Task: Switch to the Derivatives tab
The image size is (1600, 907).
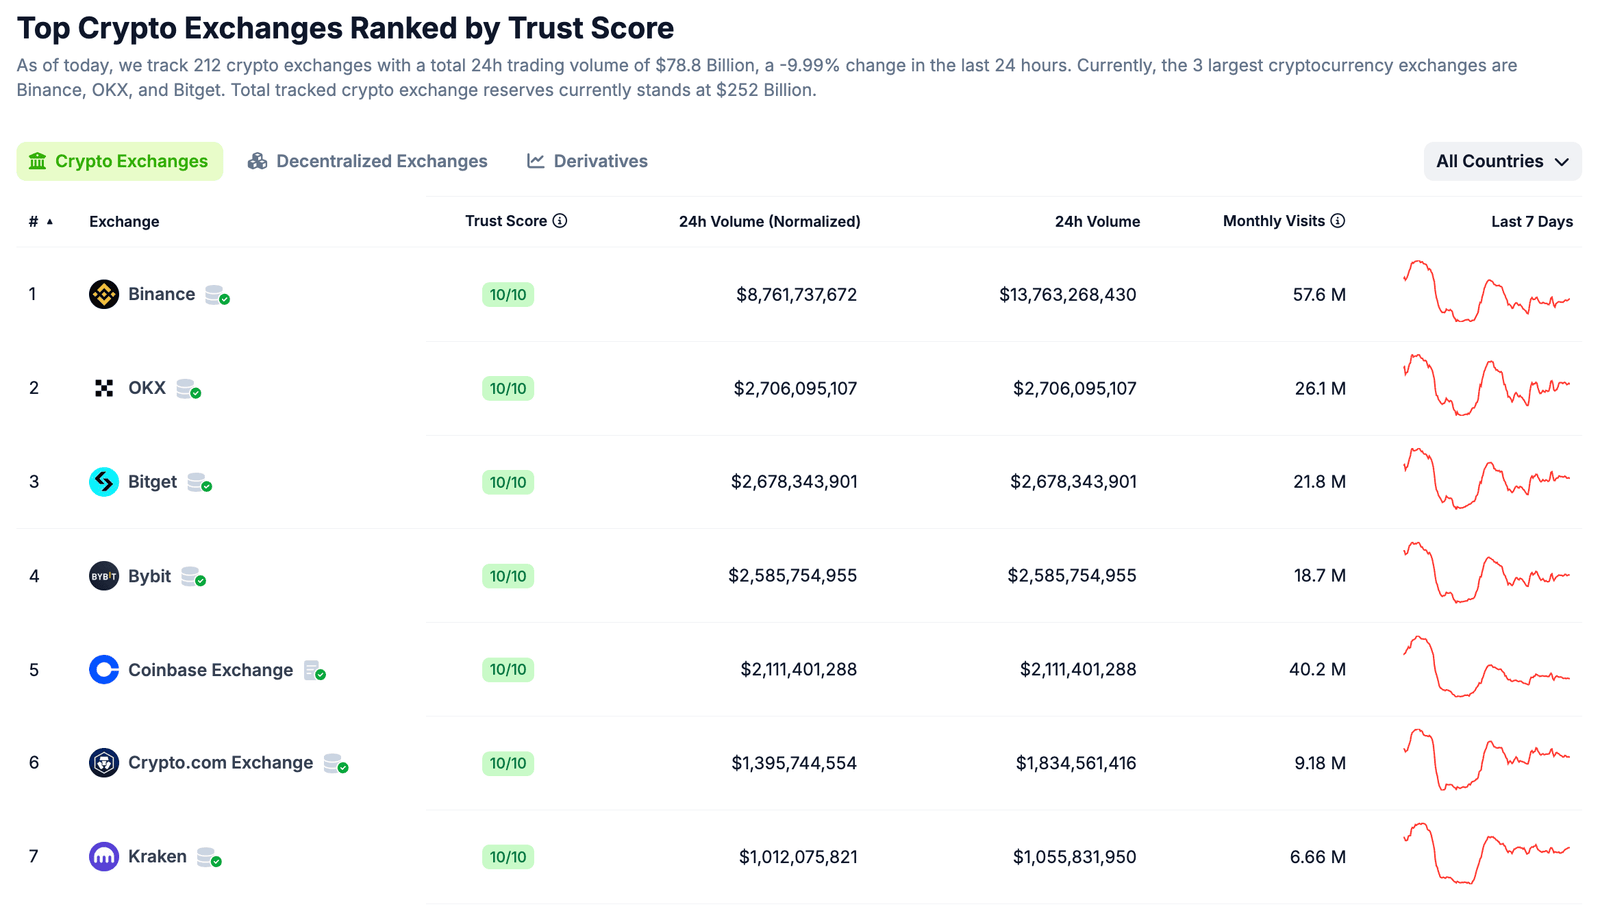Action: (x=588, y=161)
